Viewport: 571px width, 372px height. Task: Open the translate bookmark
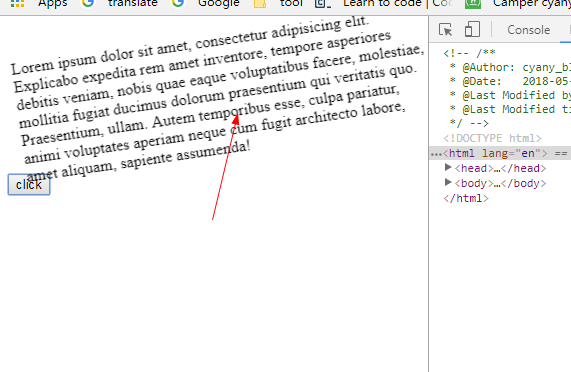point(120,4)
